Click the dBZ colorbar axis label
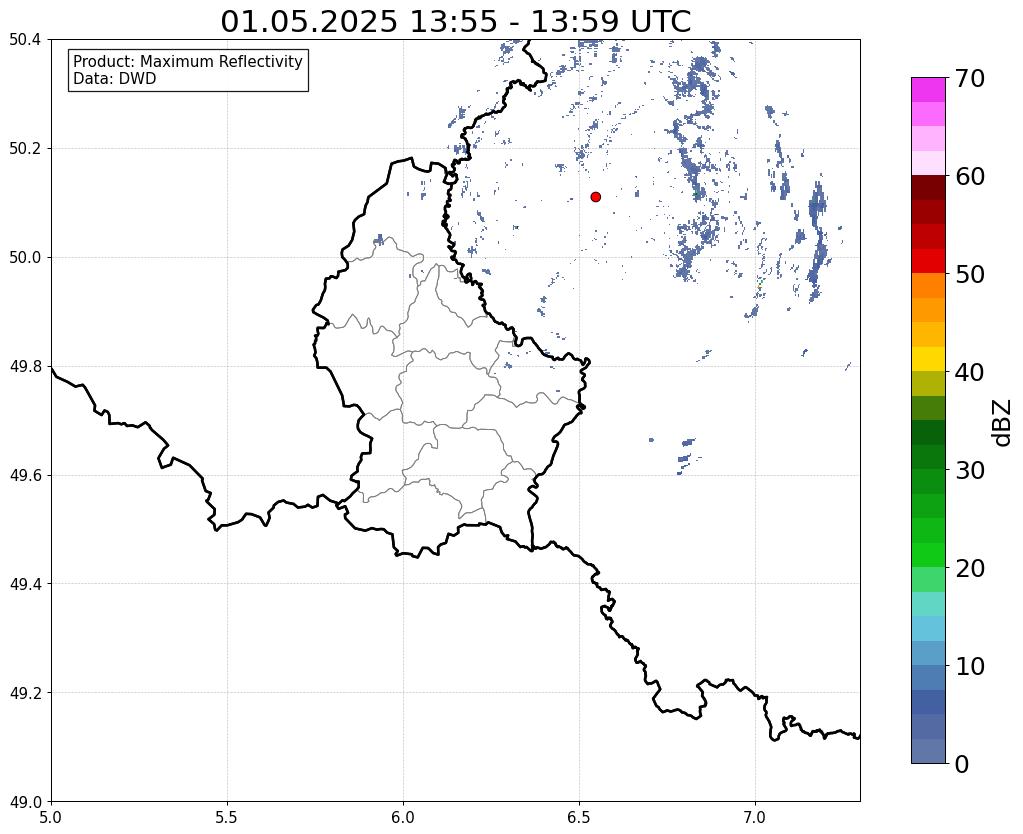This screenshot has height=834, width=1023. point(1003,423)
